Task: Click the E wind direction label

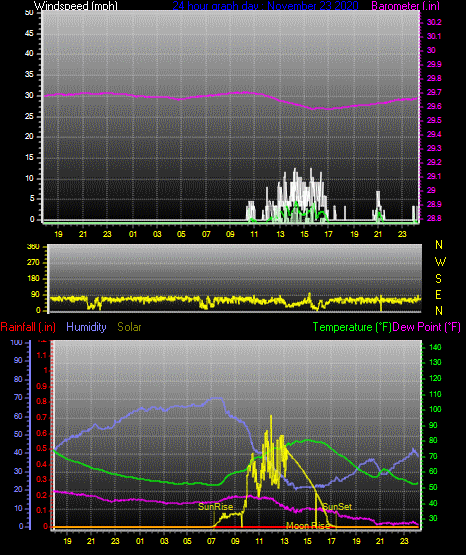Action: 438,295
